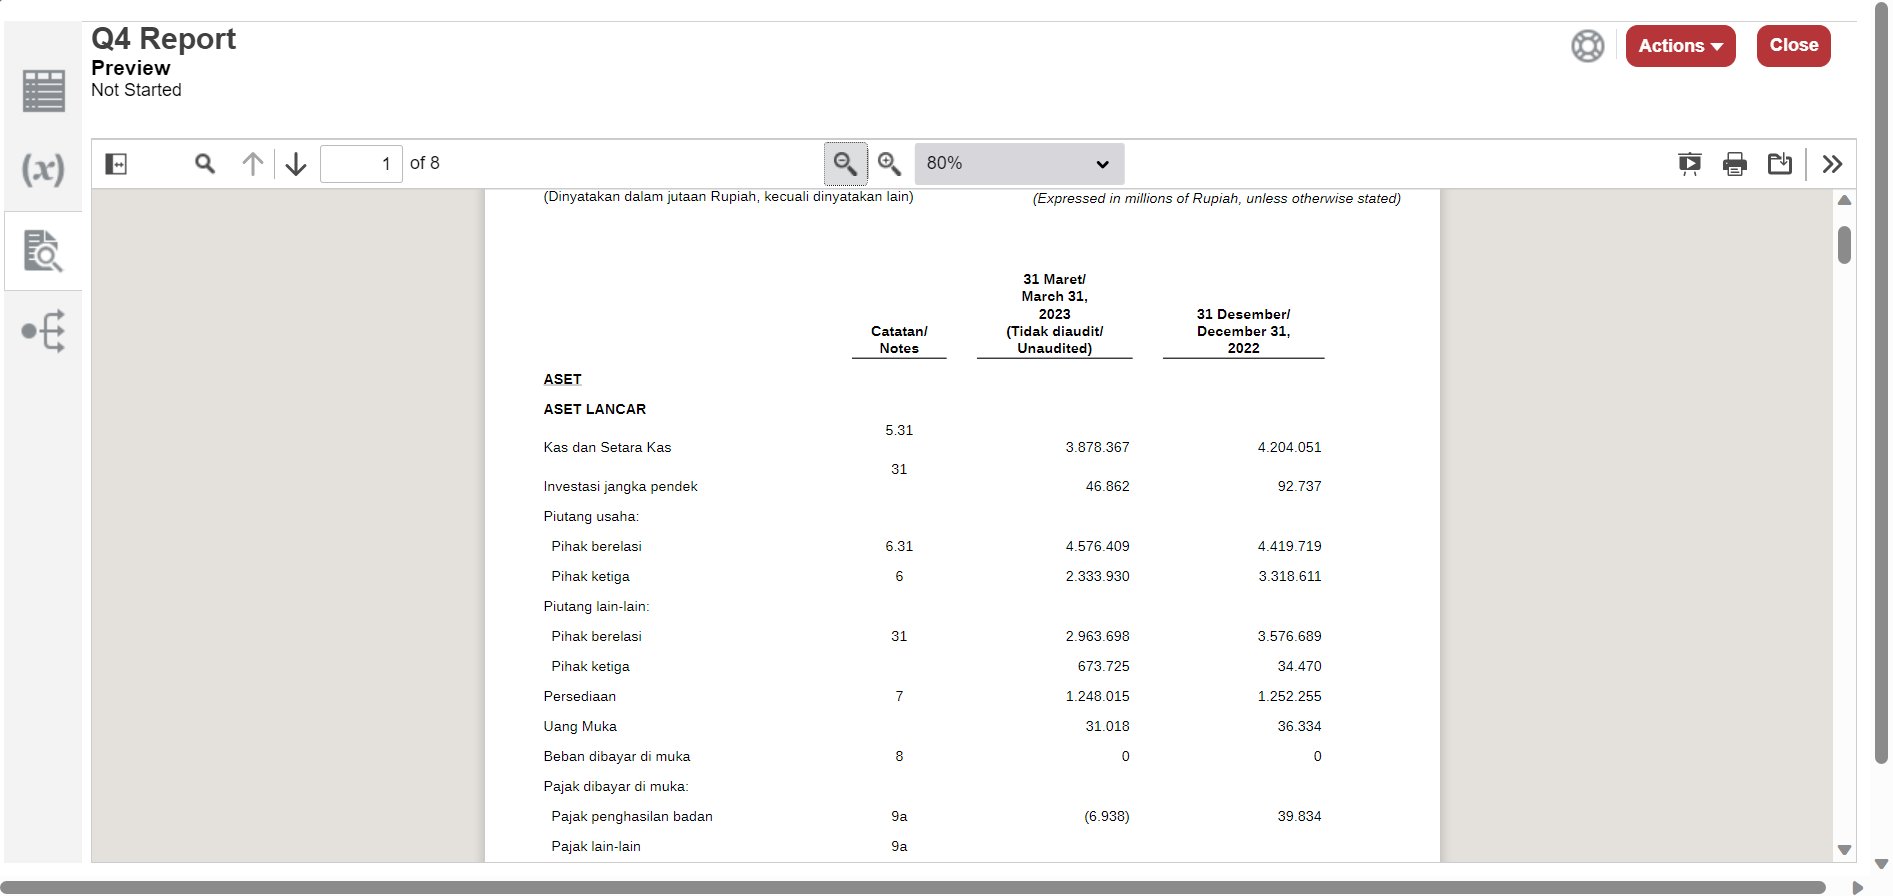Open additional viewer tools chevron
1893x896 pixels.
[x=1832, y=164]
